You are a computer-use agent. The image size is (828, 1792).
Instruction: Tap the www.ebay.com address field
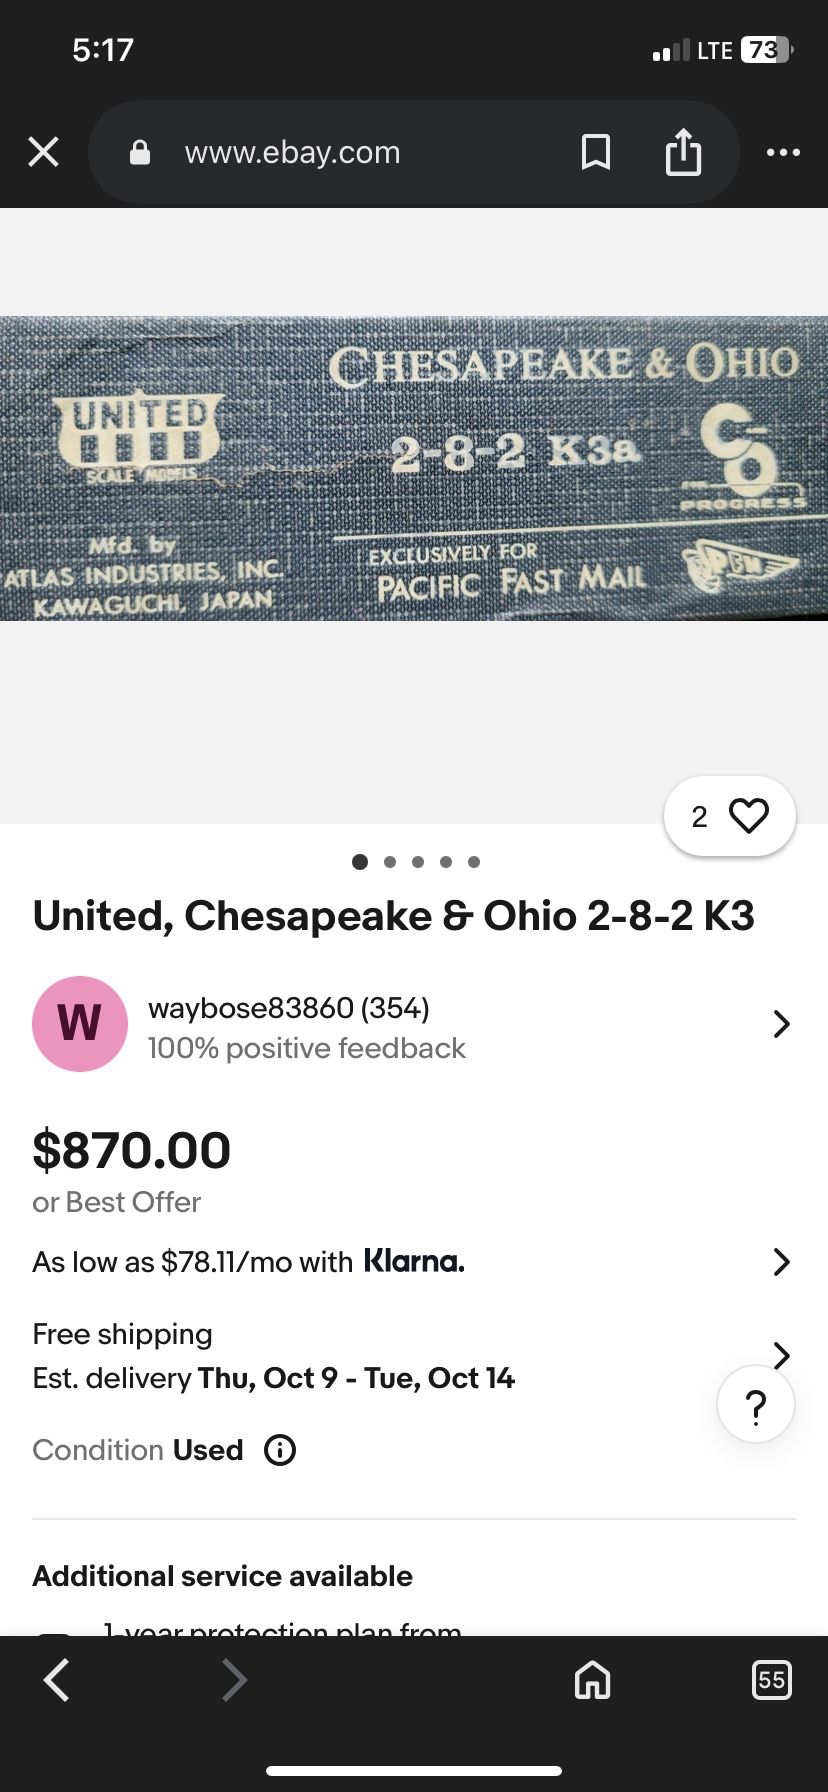click(x=292, y=152)
